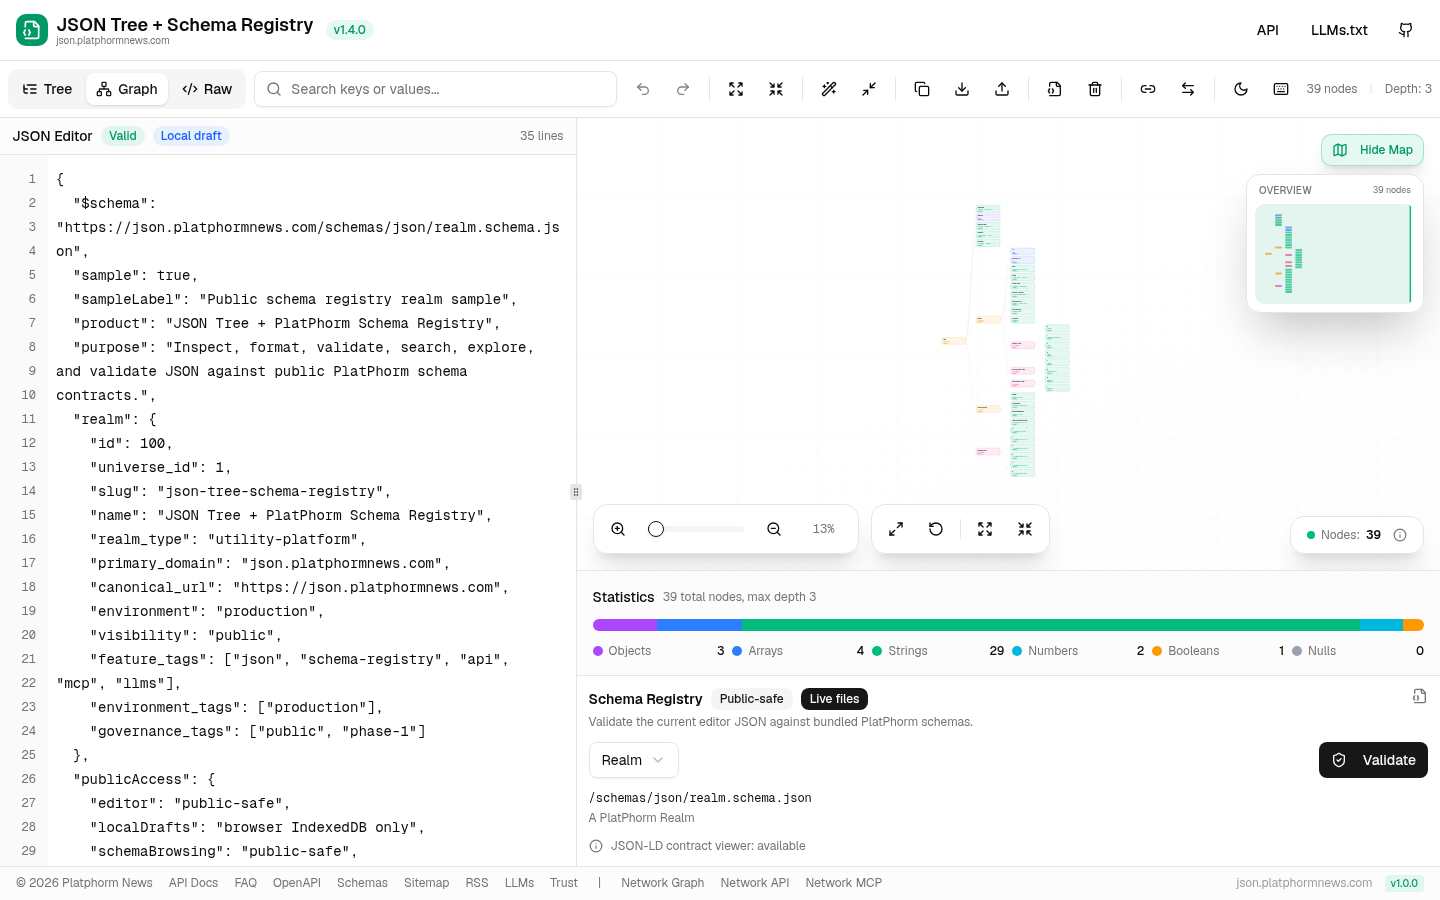
Task: Click in the Search keys or values field
Action: (x=435, y=89)
